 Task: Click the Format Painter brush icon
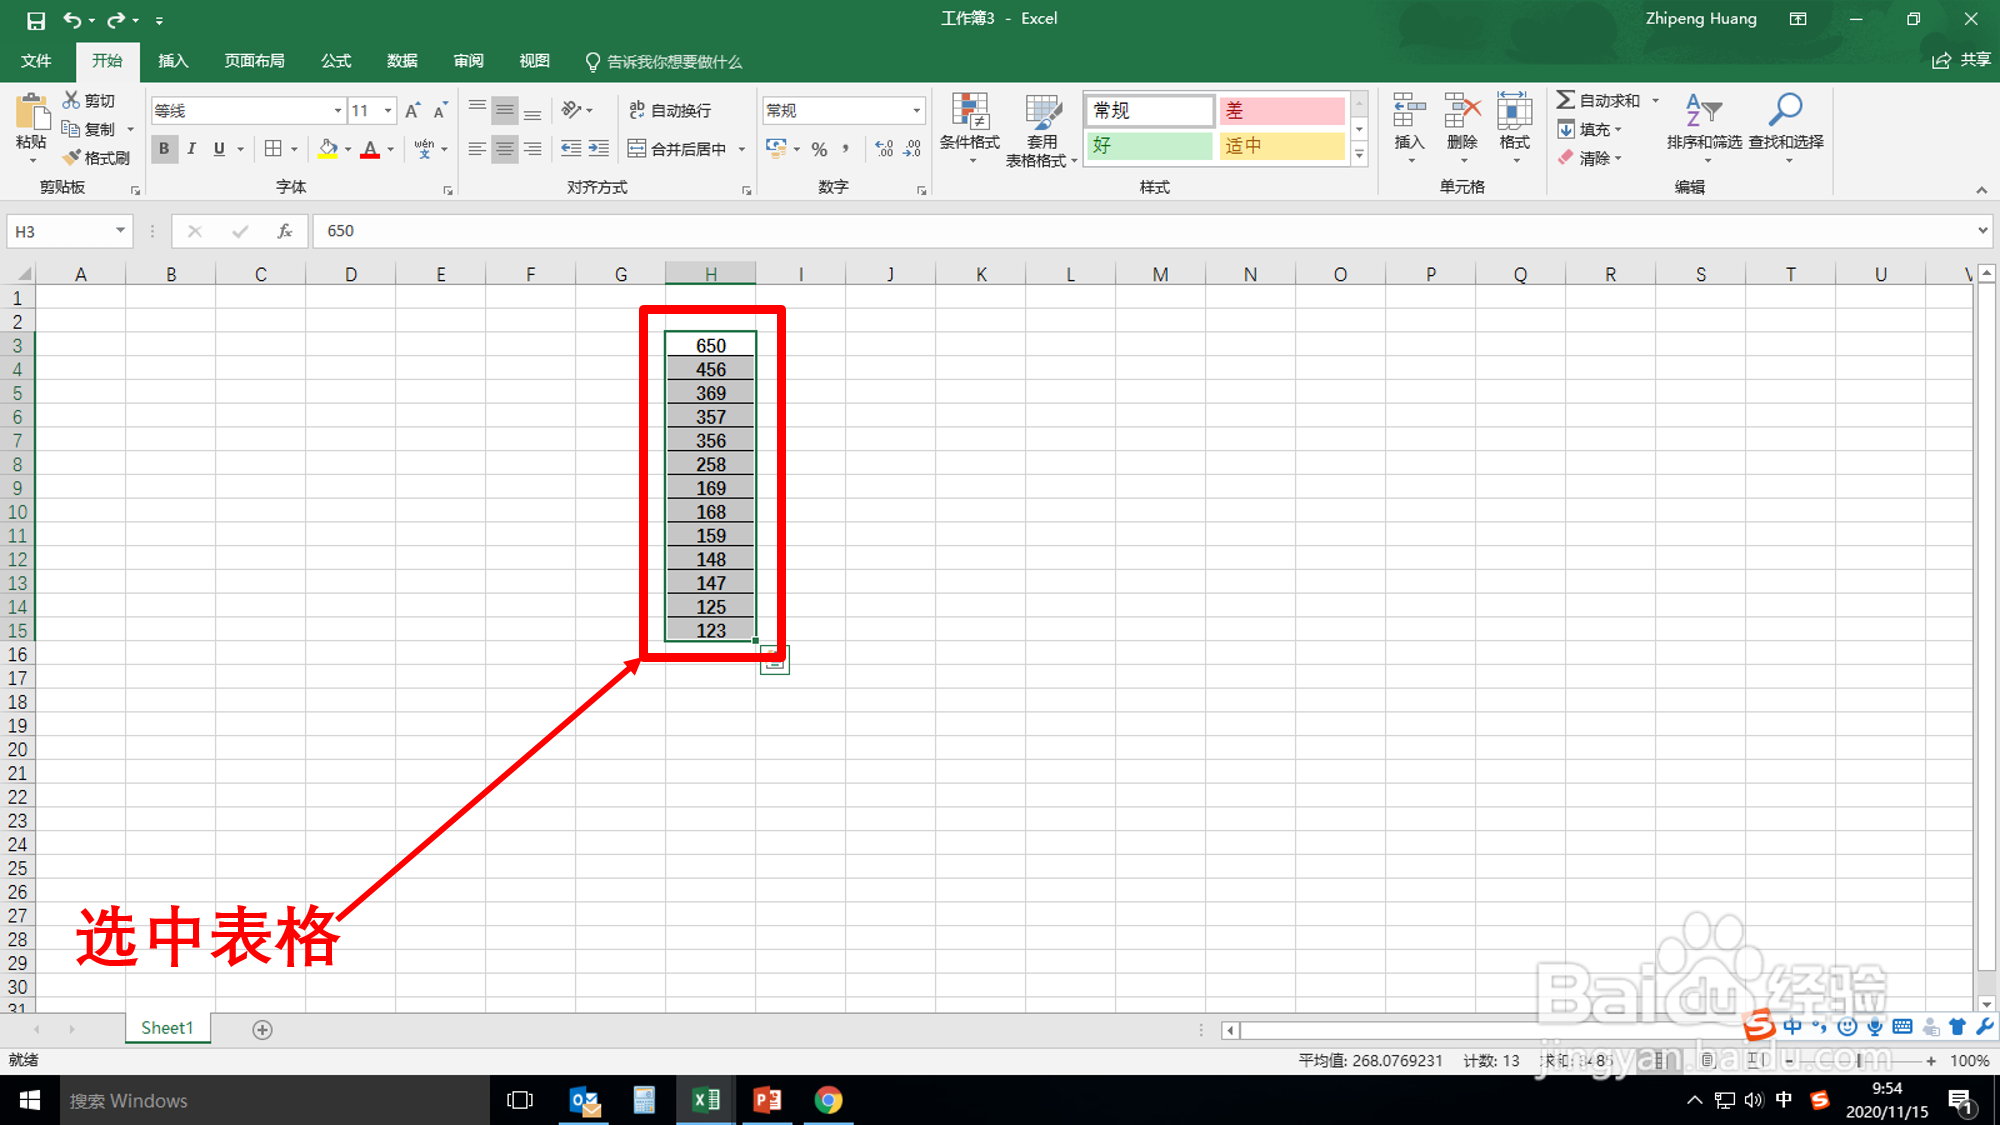tap(72, 158)
